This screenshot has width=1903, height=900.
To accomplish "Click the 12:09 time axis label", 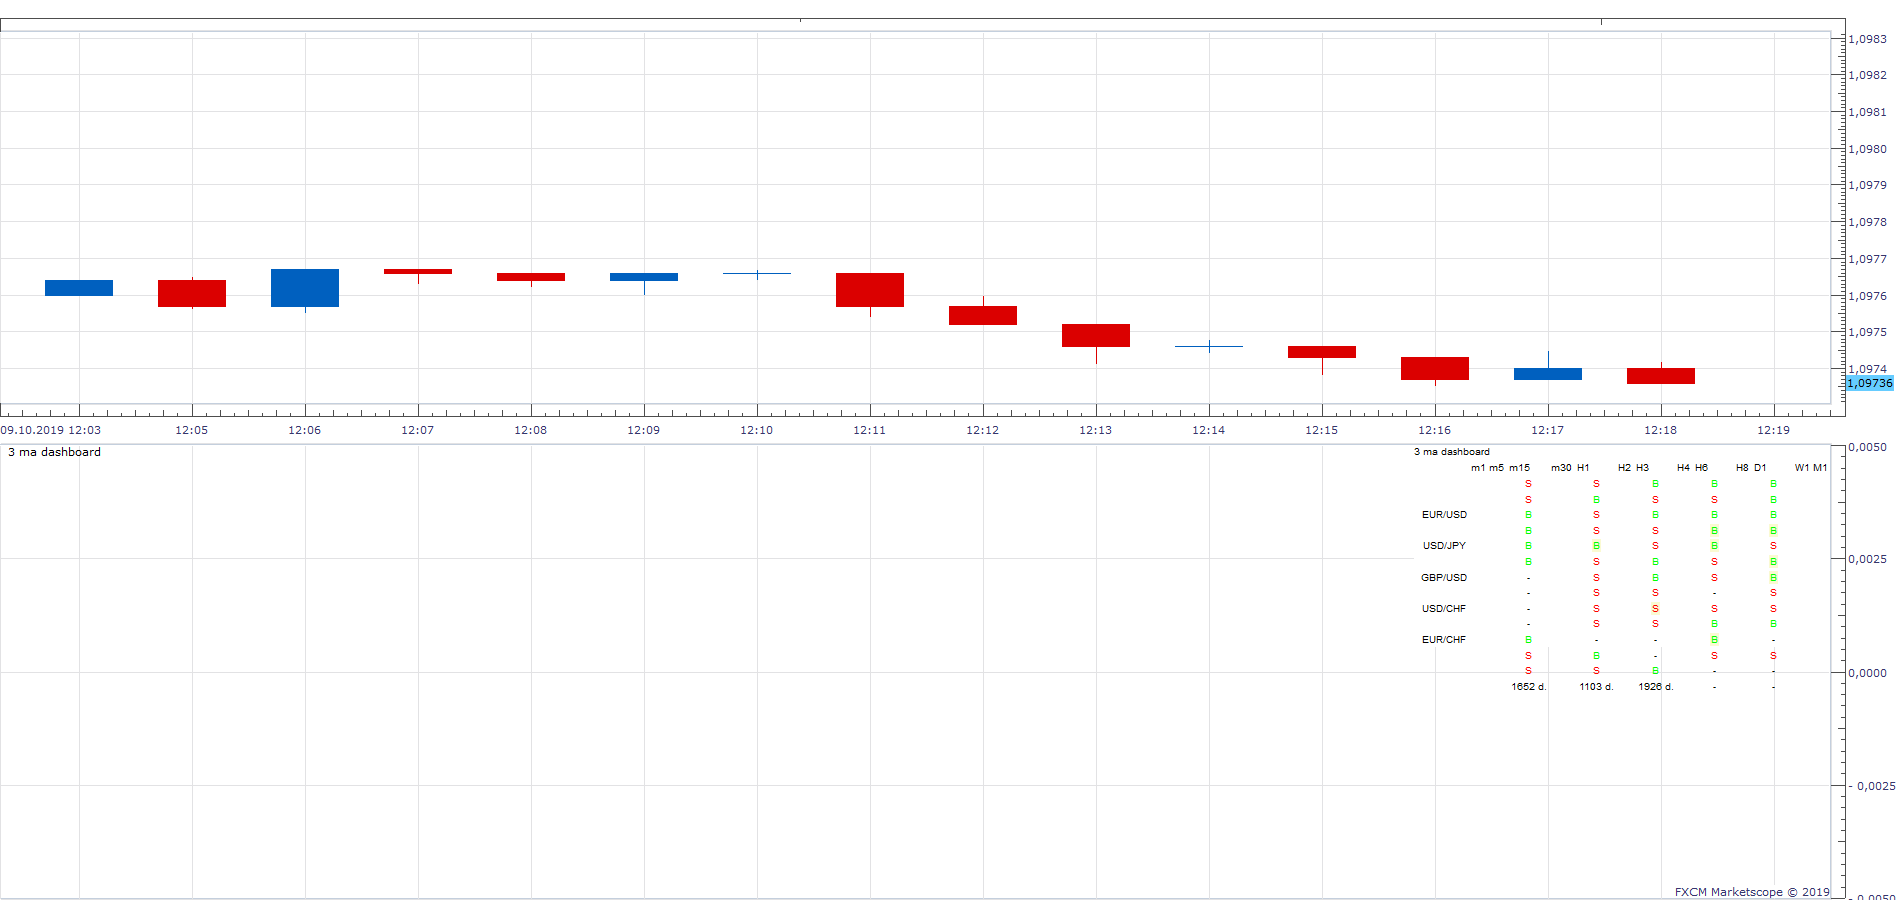I will click(x=644, y=430).
